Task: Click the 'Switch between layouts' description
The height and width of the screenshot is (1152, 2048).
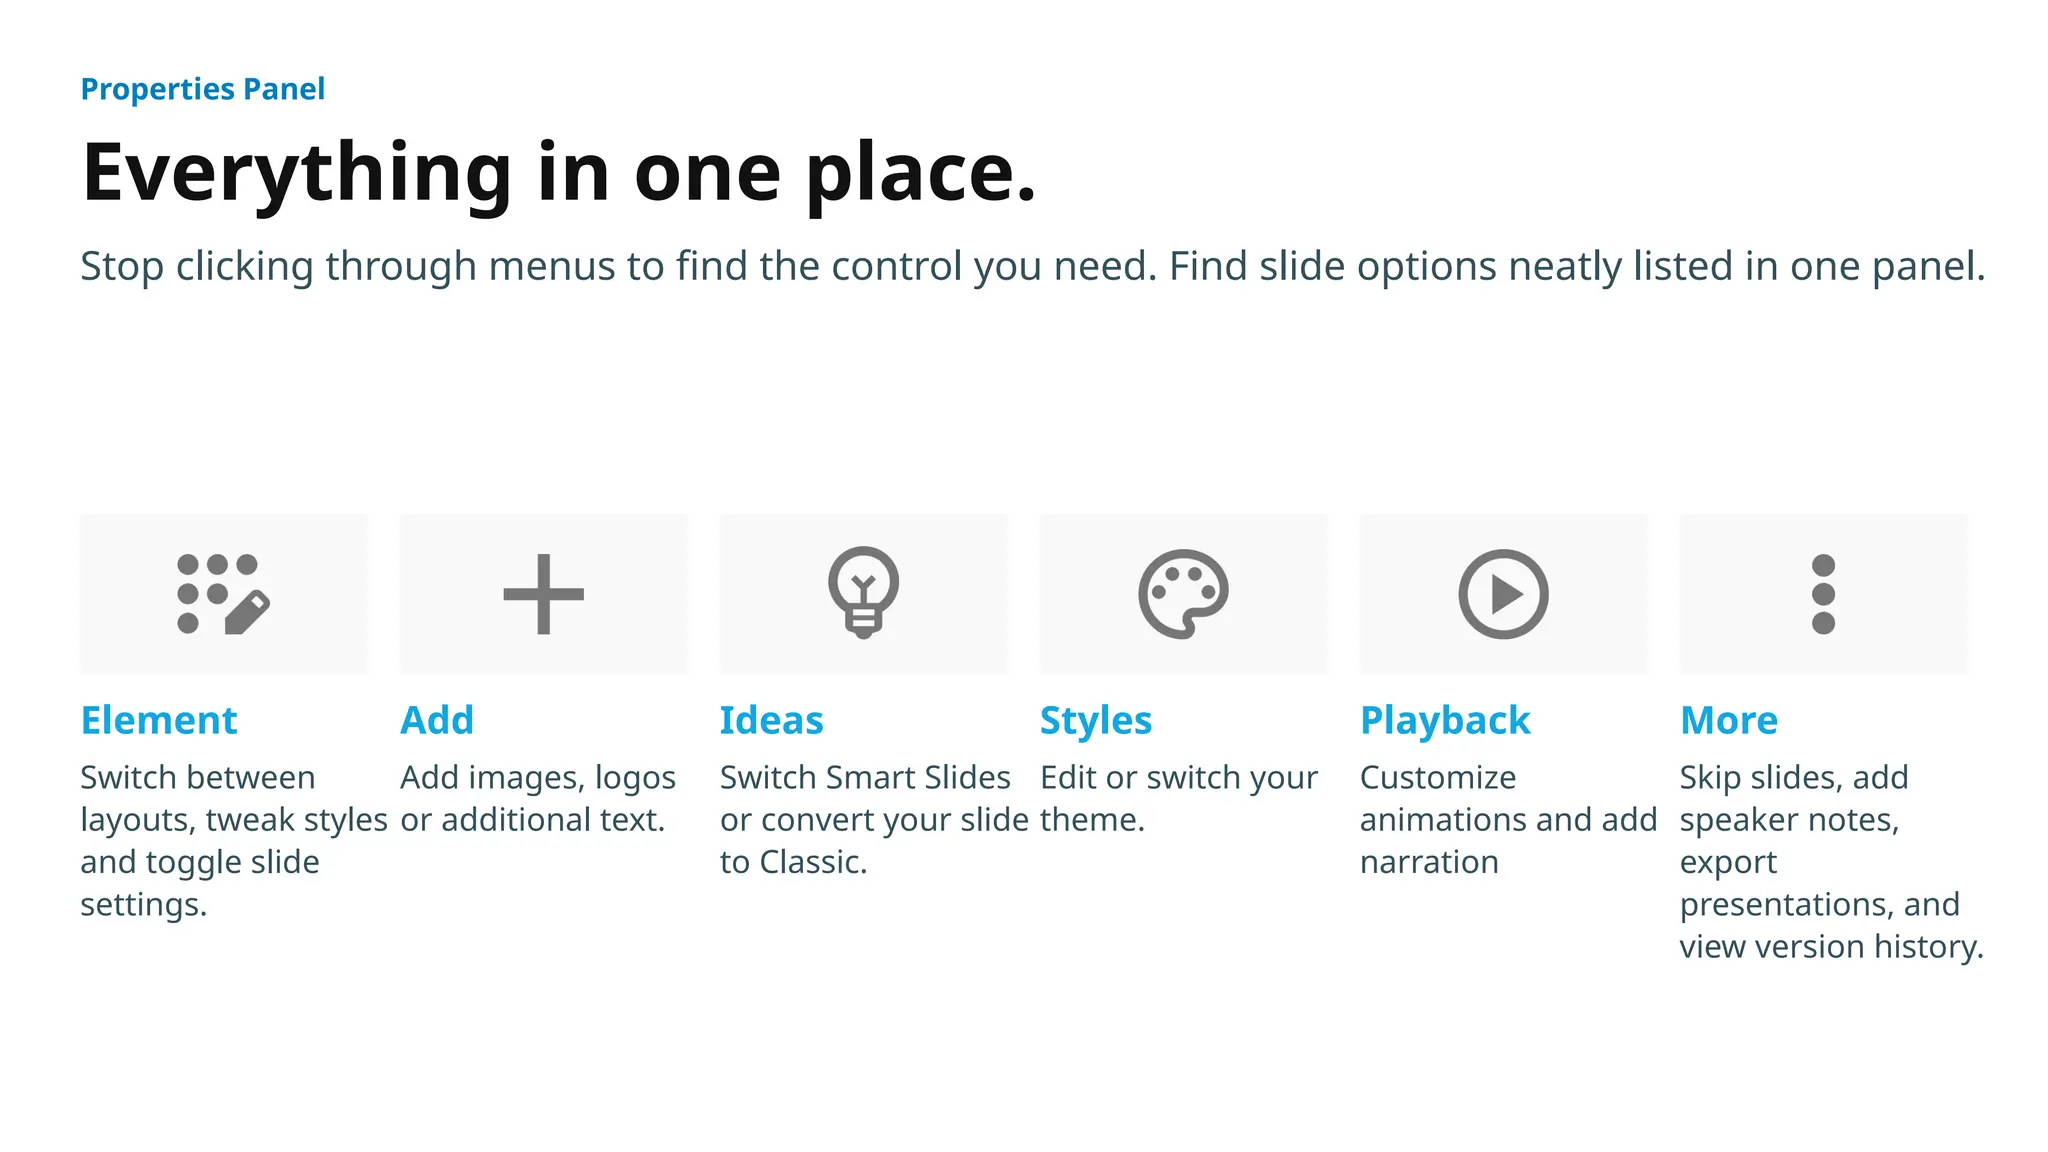Action: click(x=234, y=841)
